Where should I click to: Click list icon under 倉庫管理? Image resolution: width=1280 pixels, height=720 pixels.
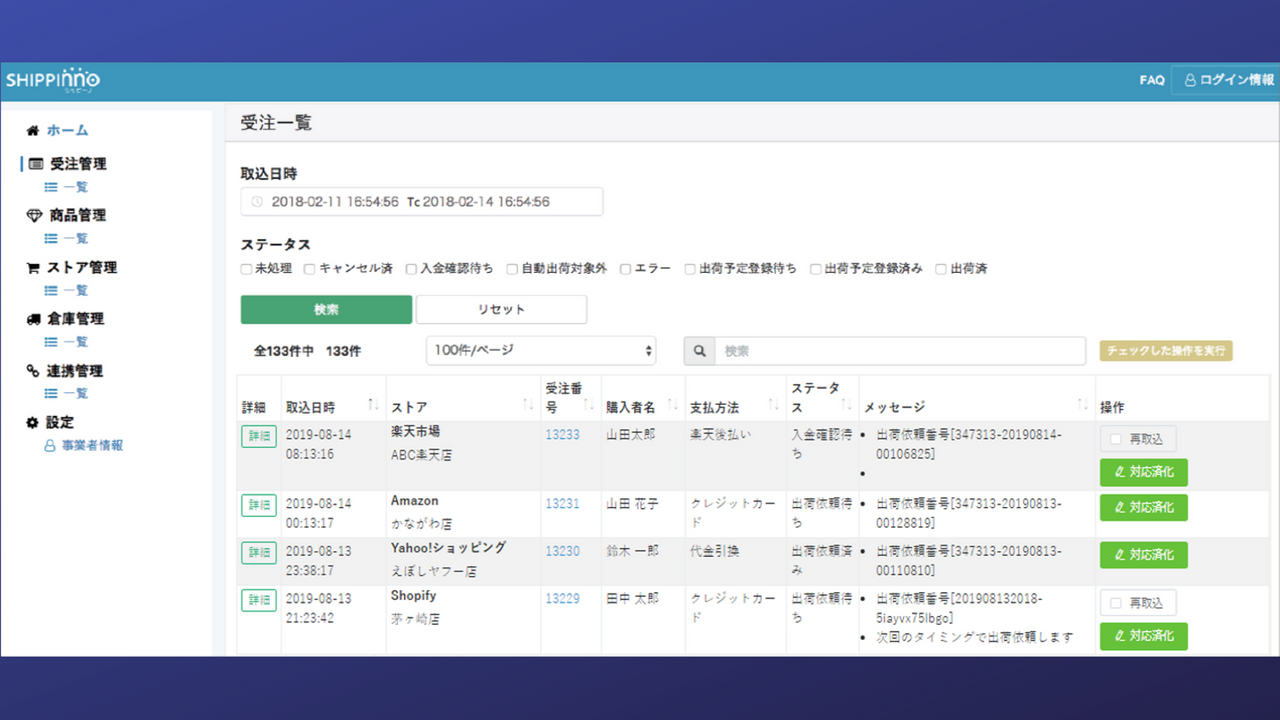[50, 342]
